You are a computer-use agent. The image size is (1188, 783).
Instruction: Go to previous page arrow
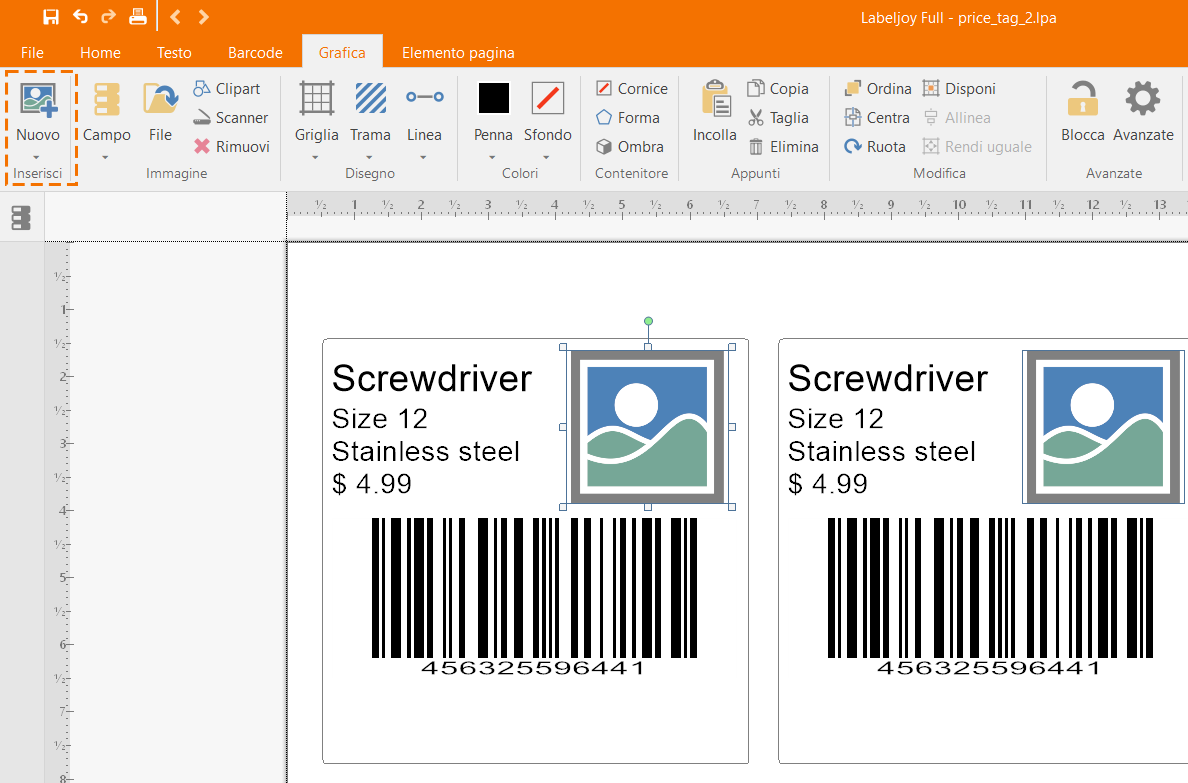tap(175, 17)
